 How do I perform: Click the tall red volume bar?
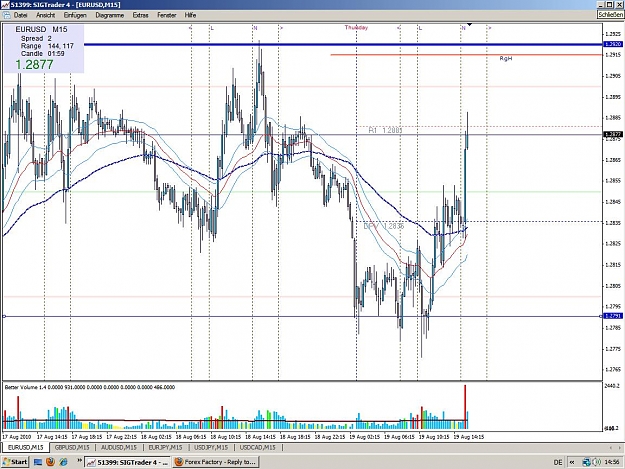coord(465,406)
